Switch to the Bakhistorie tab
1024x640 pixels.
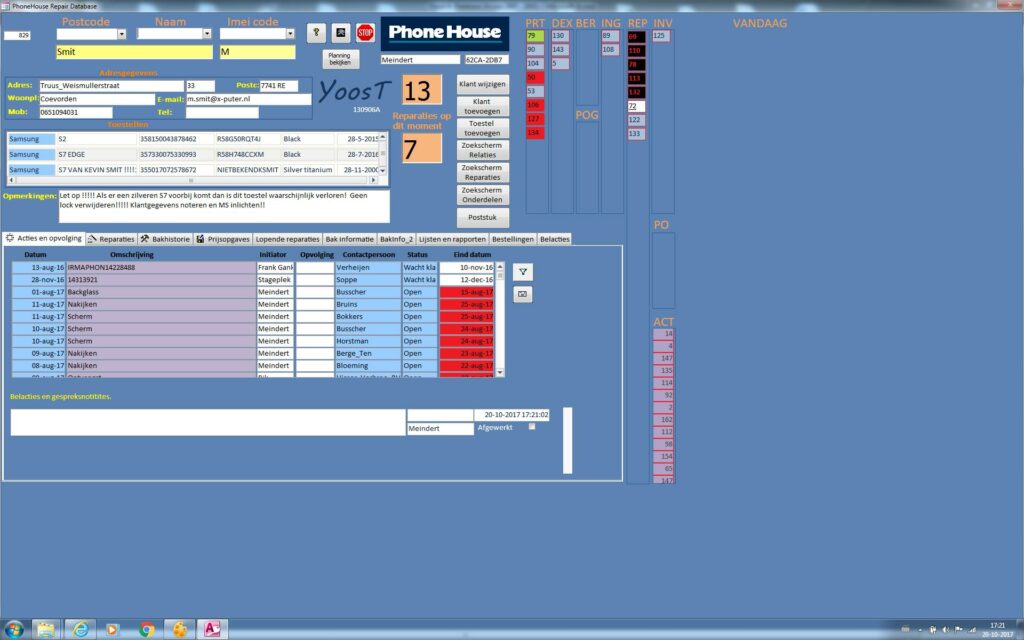click(165, 239)
